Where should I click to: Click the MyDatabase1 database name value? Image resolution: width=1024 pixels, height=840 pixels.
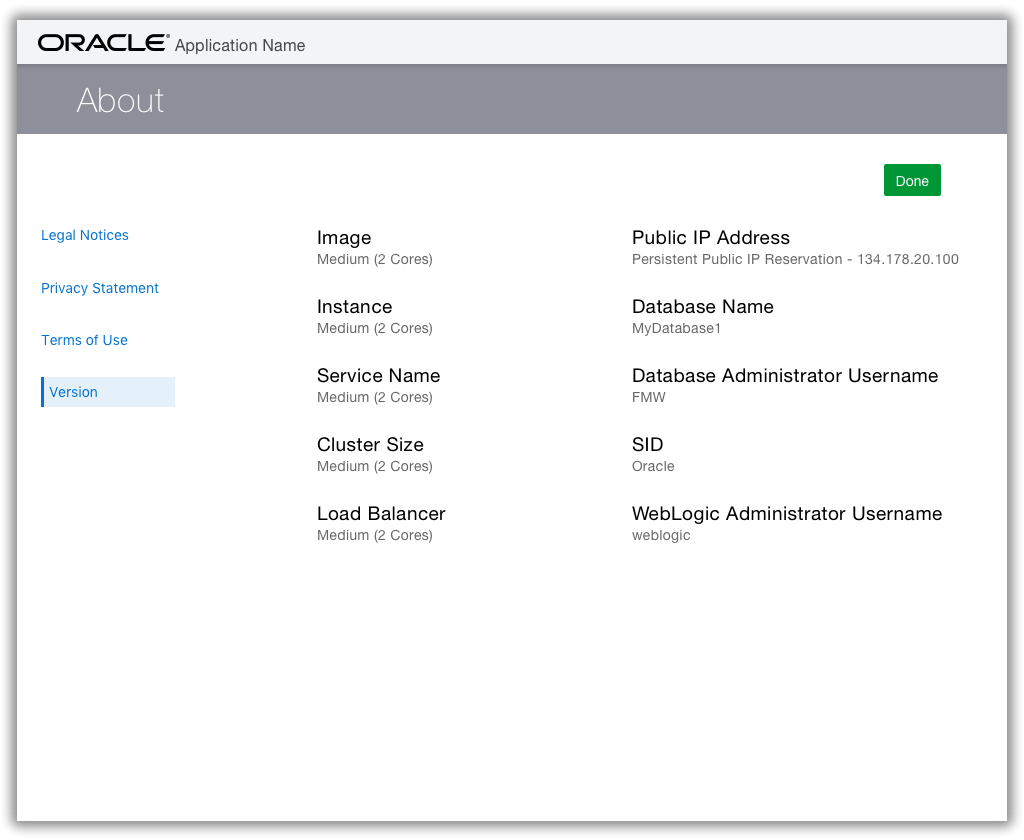click(676, 329)
